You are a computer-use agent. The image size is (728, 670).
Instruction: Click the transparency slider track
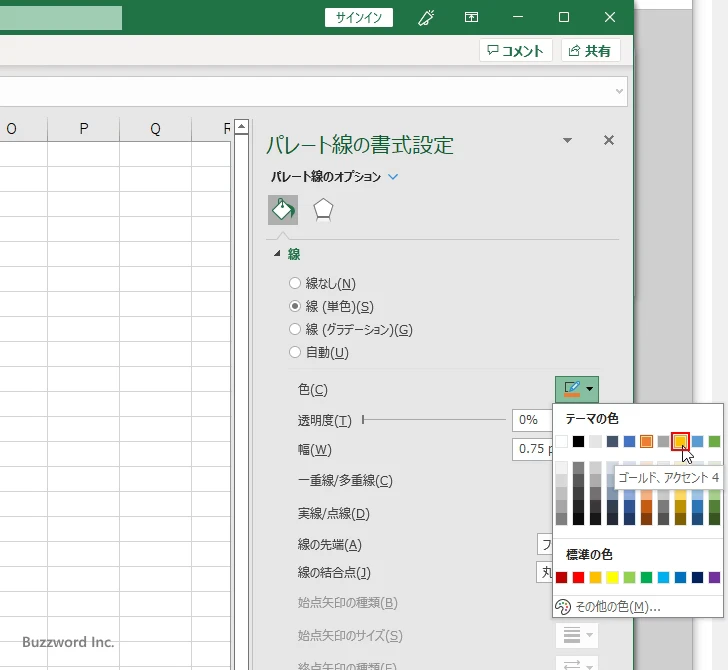(x=434, y=420)
